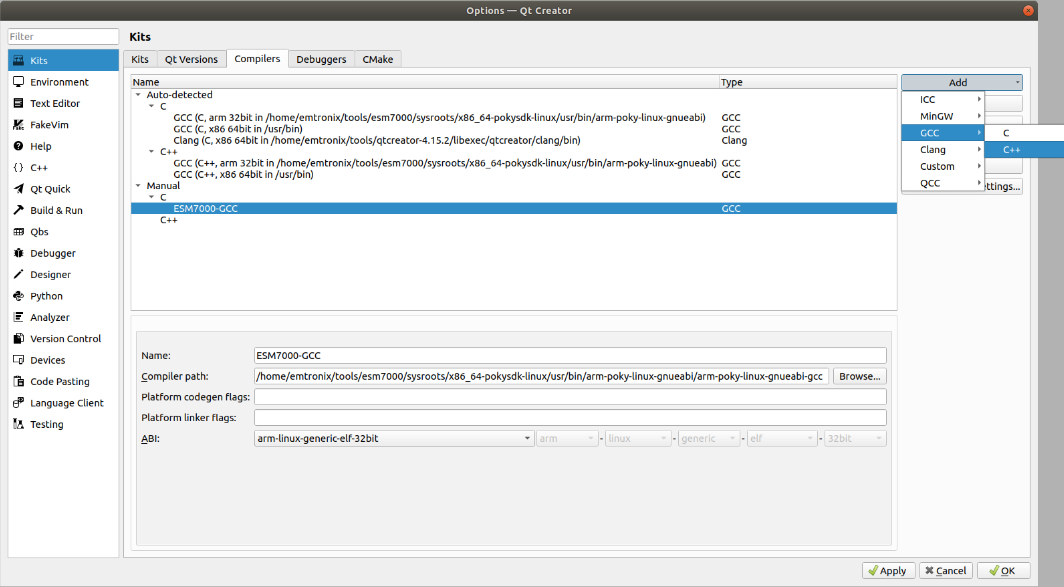The width and height of the screenshot is (1064, 587).
Task: Switch to the Compilers tab
Action: [x=257, y=58]
